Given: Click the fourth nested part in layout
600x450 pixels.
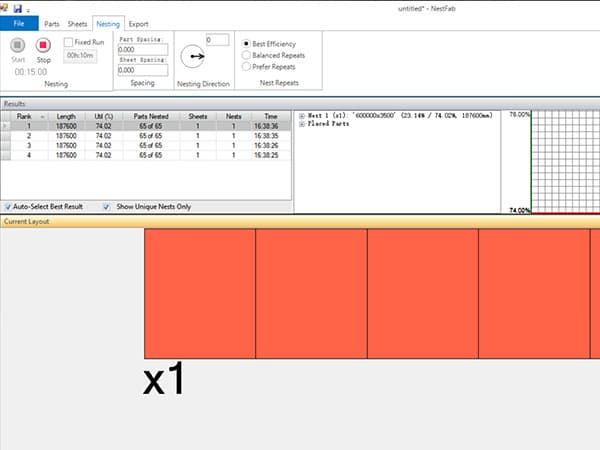Looking at the screenshot, I should coord(534,293).
